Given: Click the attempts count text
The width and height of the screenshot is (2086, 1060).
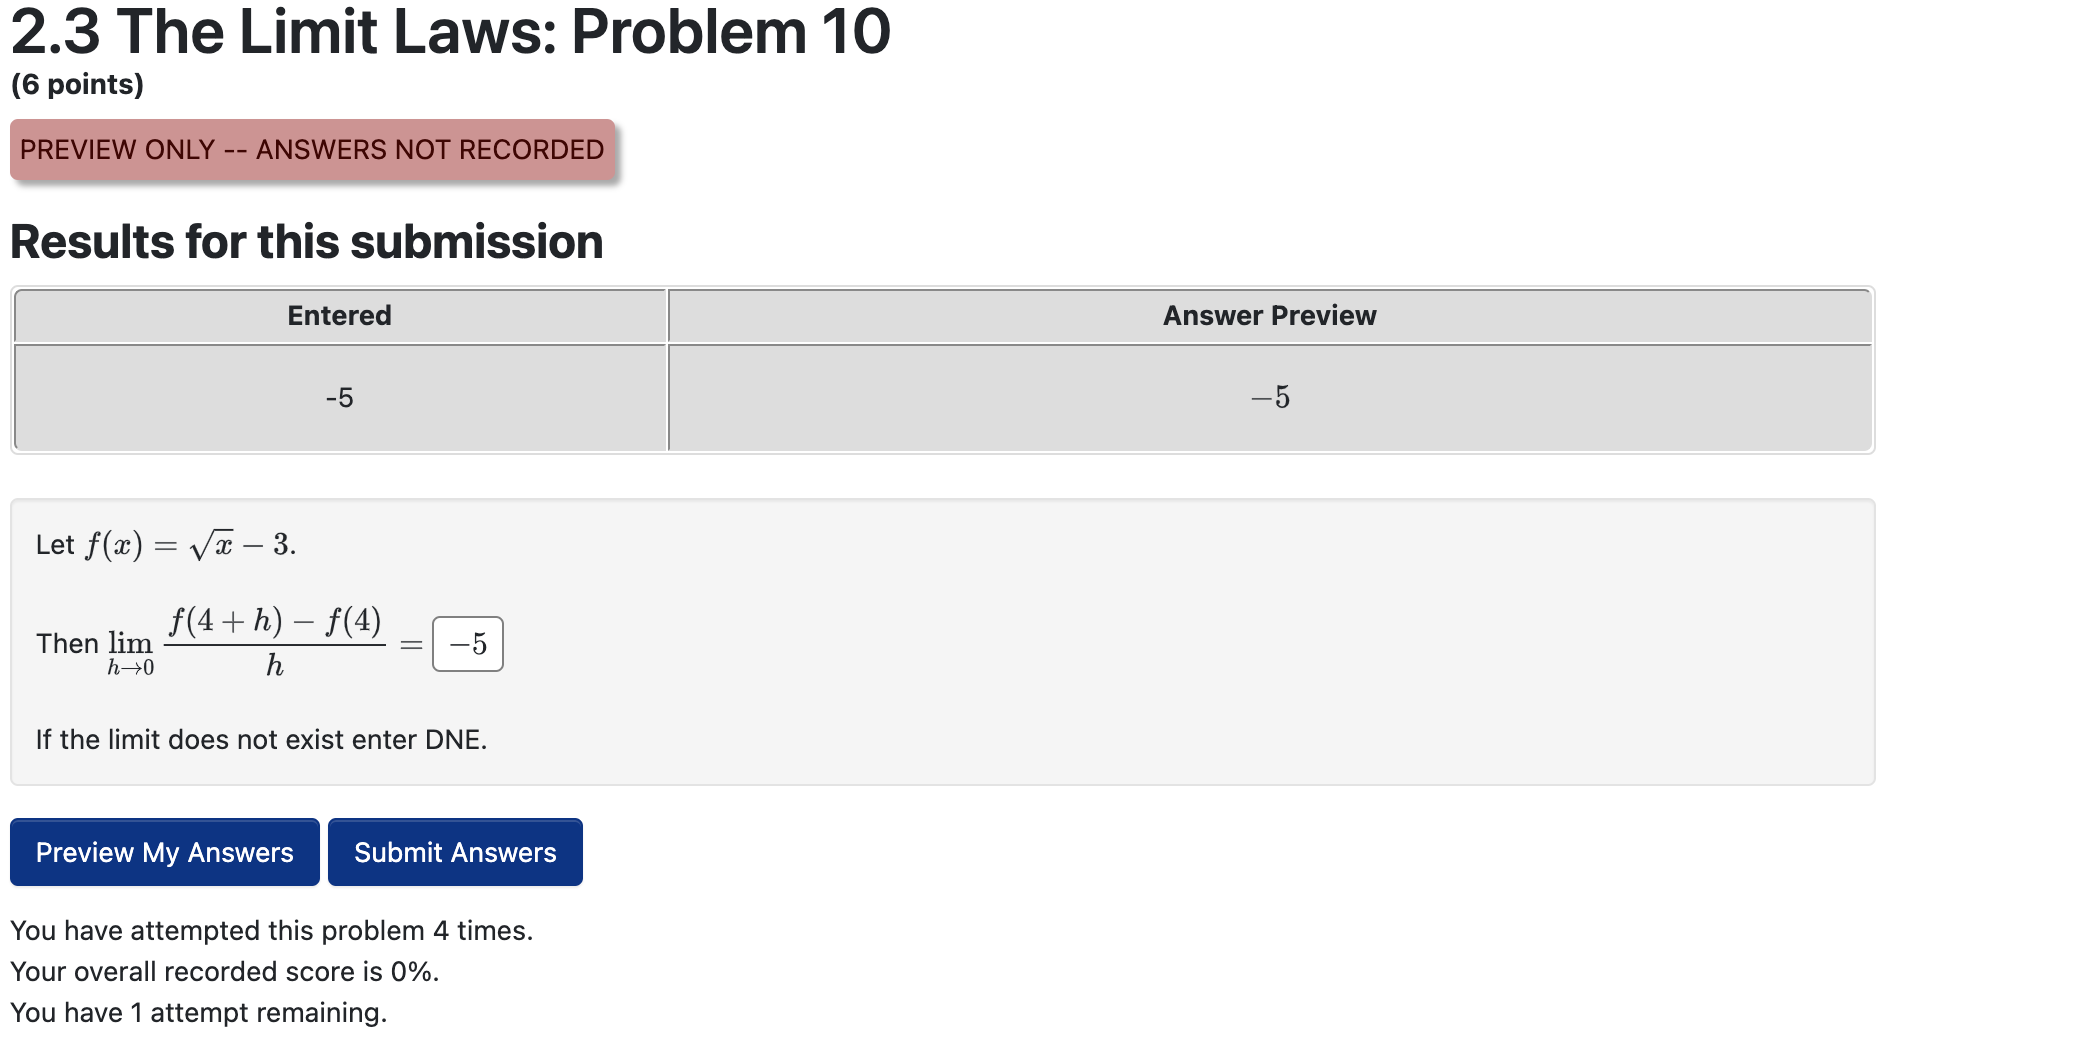Looking at the screenshot, I should click(x=270, y=930).
